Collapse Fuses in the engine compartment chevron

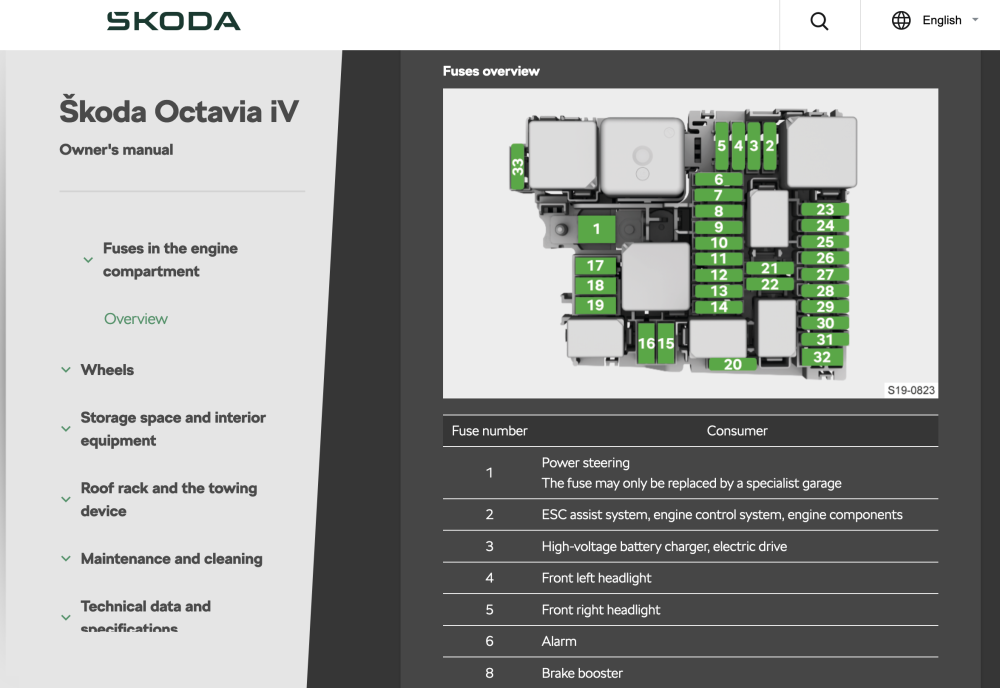point(88,260)
